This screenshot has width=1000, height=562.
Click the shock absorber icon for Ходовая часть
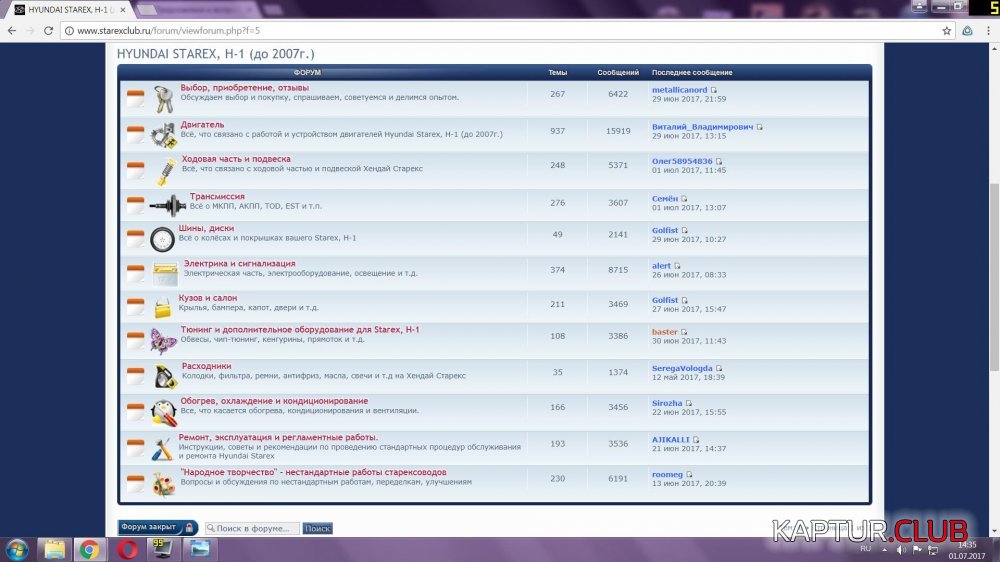point(164,168)
